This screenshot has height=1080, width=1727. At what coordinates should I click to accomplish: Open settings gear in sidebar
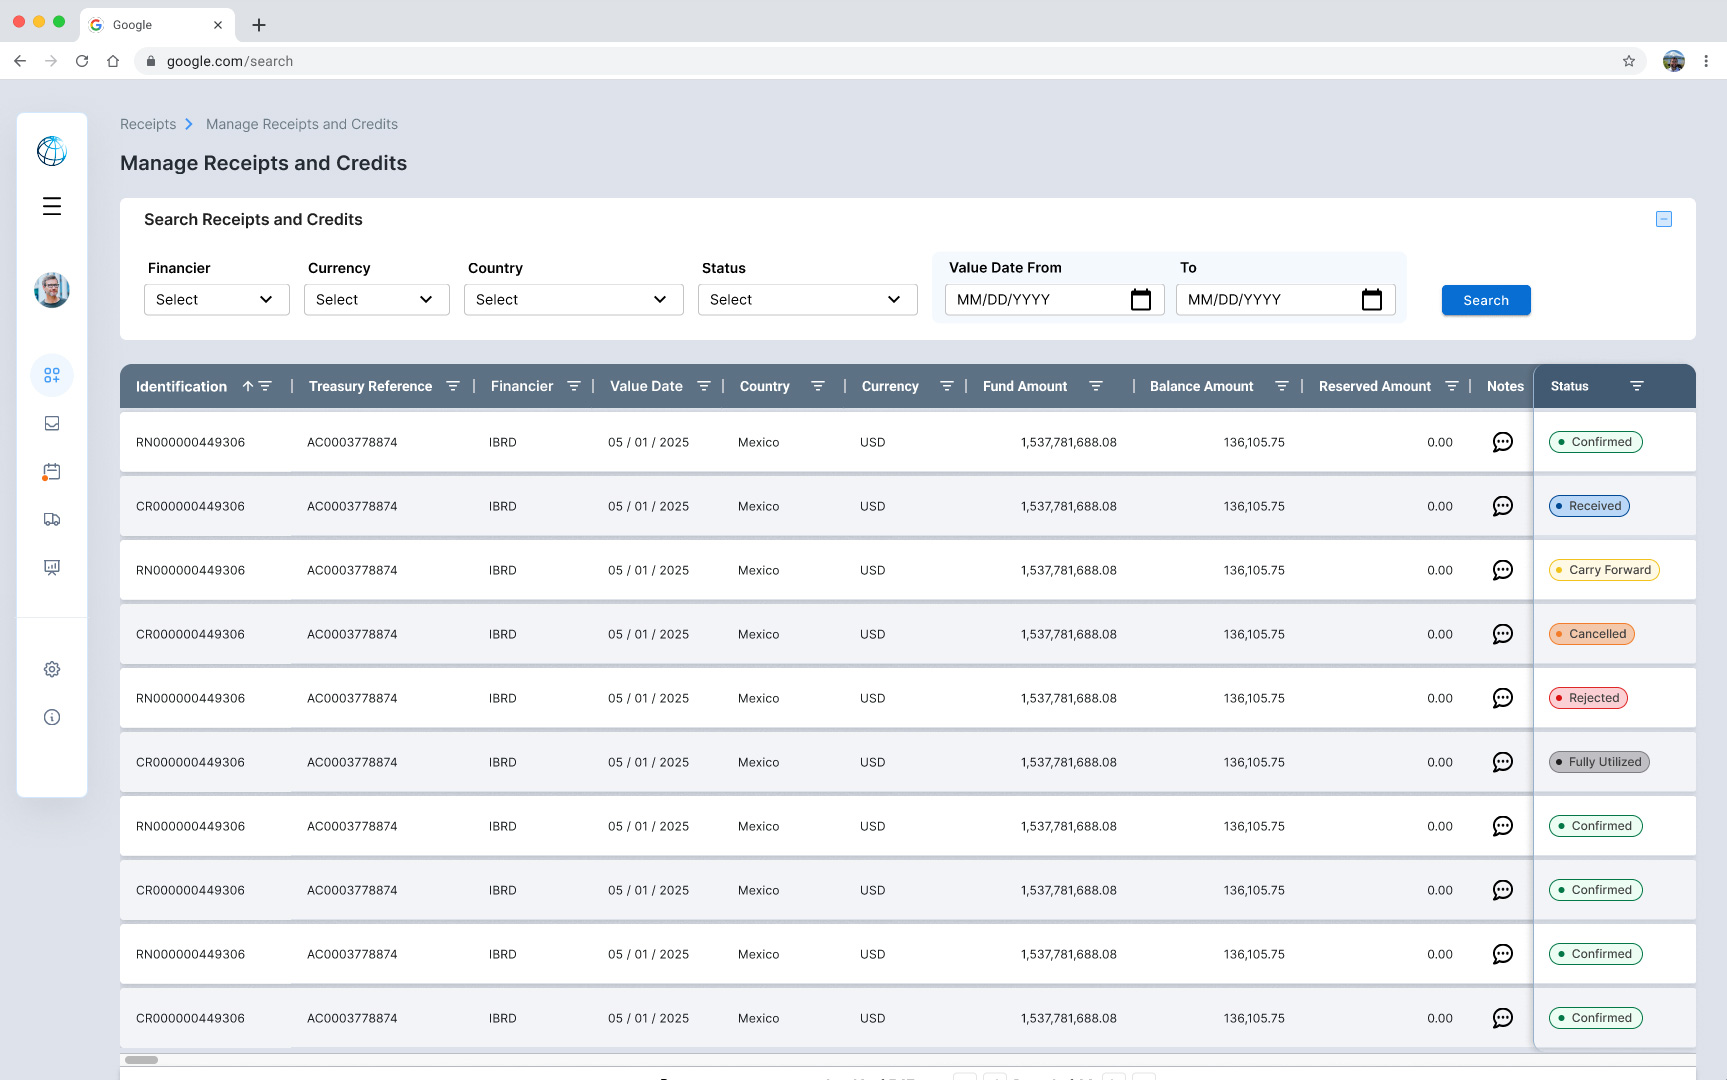(52, 669)
